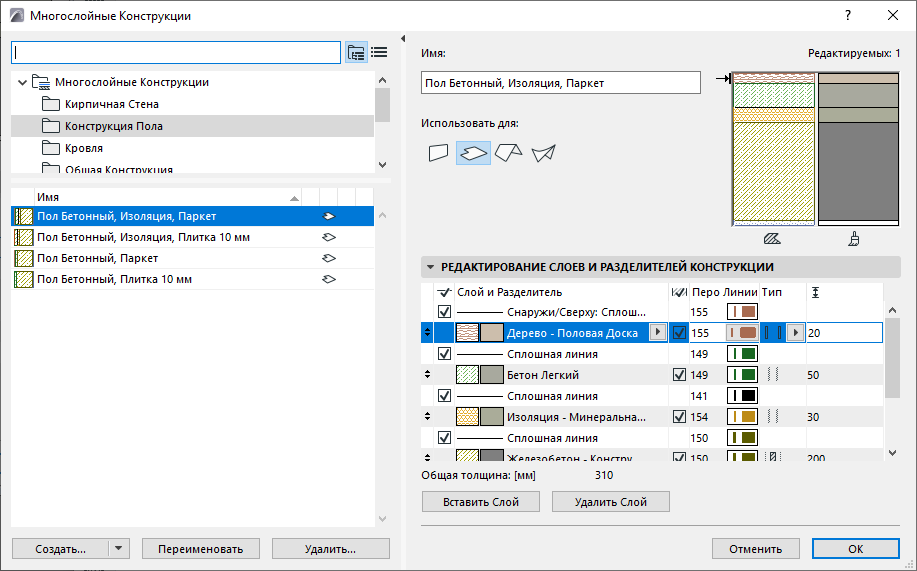Image resolution: width=917 pixels, height=571 pixels.
Task: Confirm dialog with OK button
Action: pos(856,549)
